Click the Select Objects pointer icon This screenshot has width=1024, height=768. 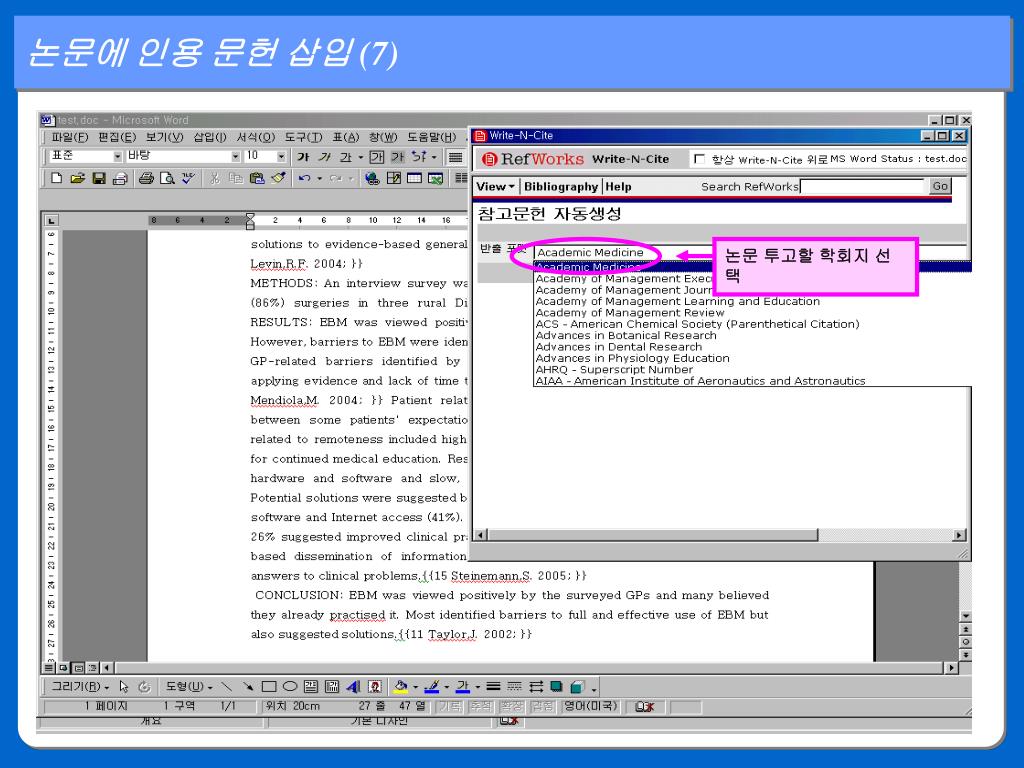(124, 686)
